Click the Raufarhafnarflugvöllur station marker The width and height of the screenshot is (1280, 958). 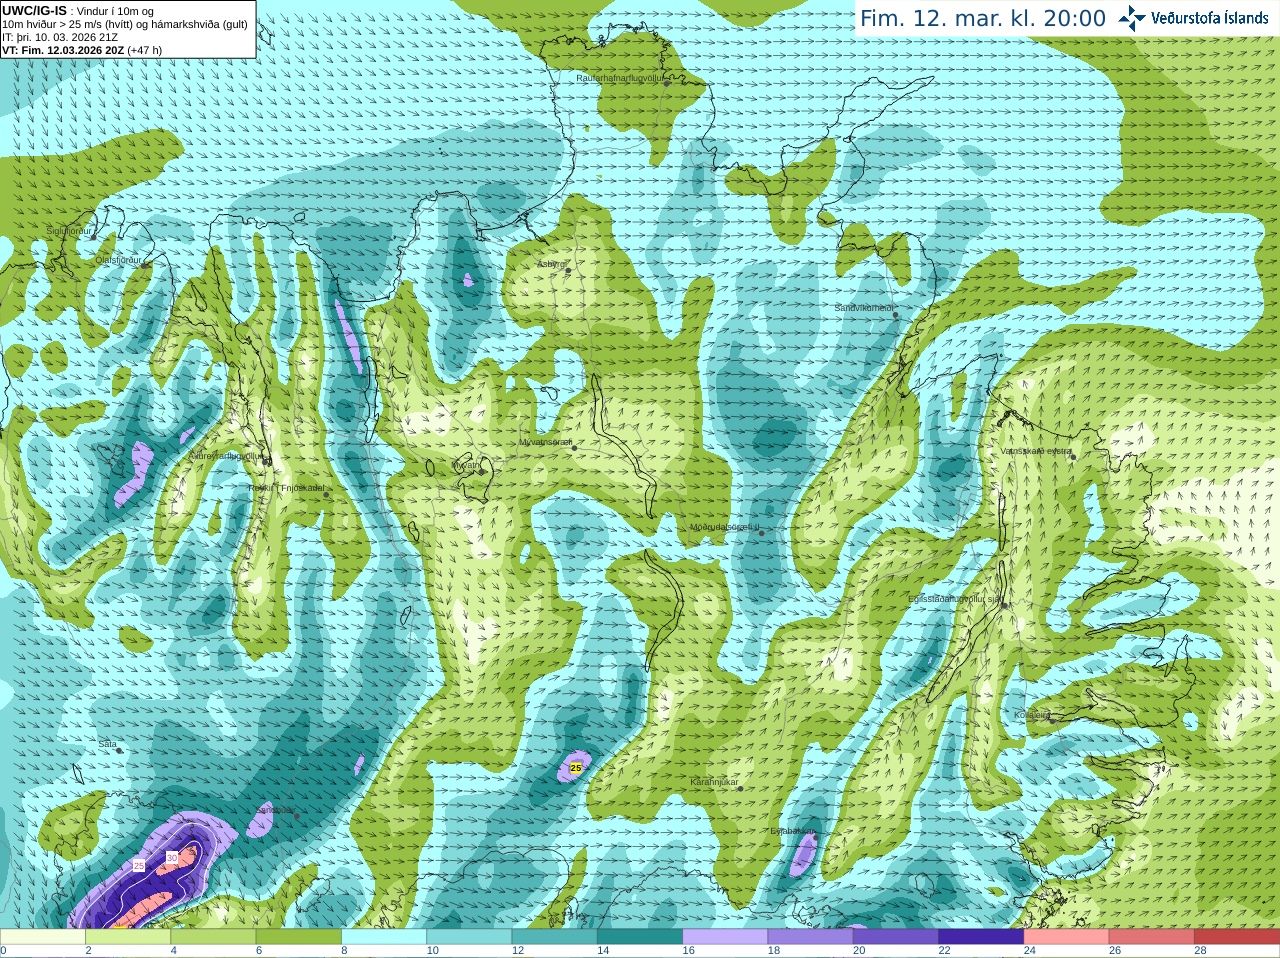point(667,83)
